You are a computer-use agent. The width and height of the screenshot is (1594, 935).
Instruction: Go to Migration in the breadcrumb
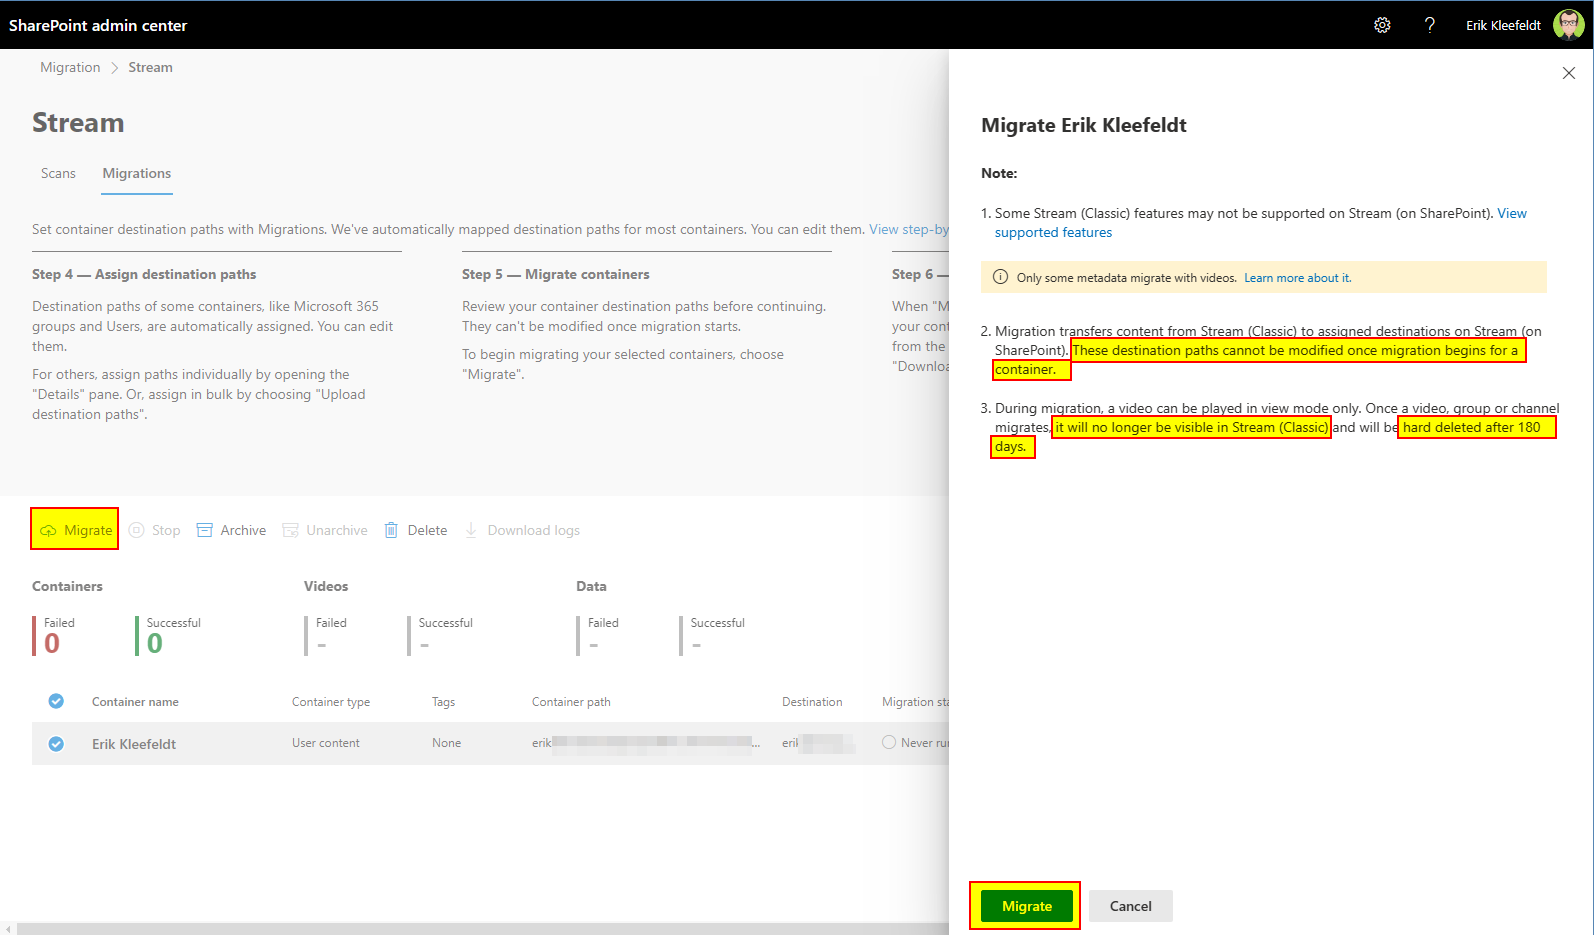click(x=70, y=67)
